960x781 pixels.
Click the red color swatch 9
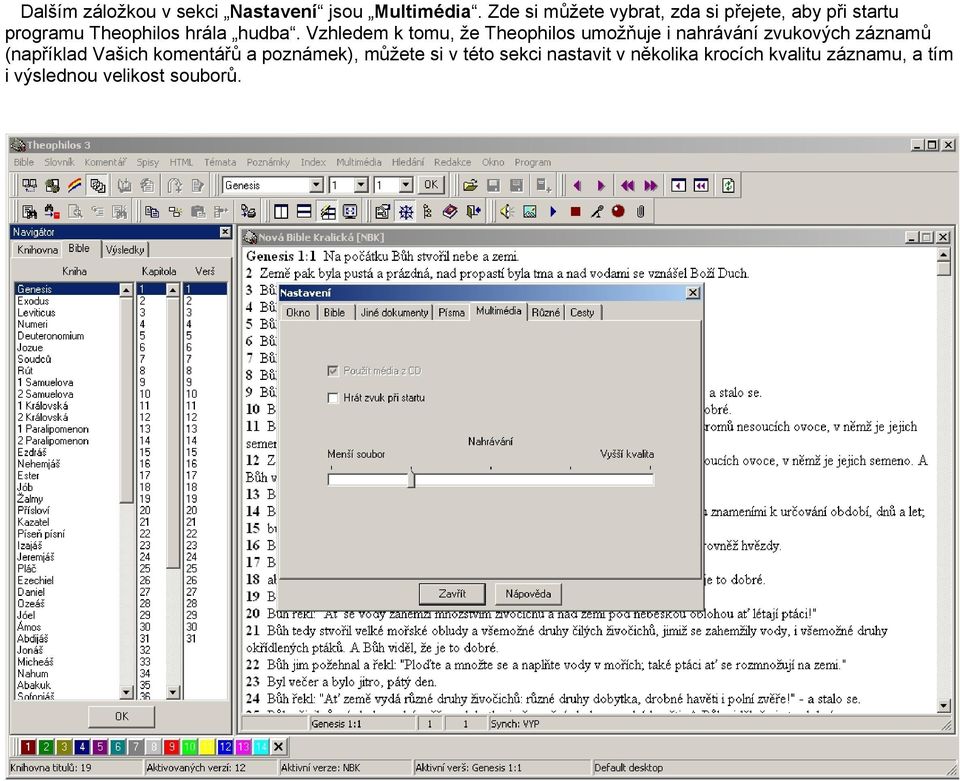[x=171, y=746]
